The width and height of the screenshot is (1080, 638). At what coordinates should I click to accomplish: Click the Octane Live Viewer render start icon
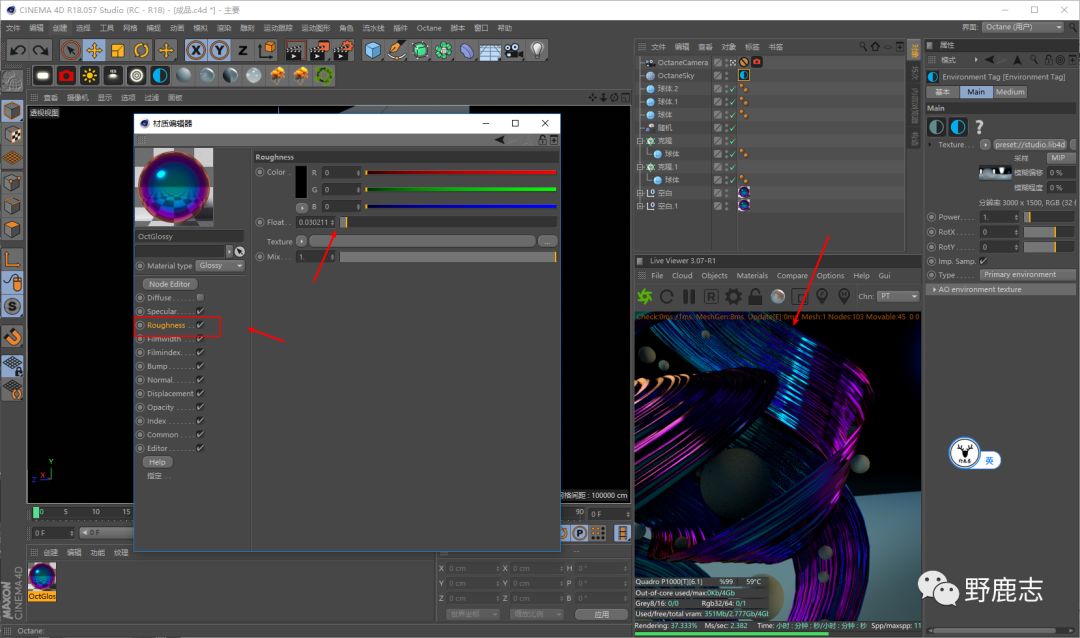click(x=645, y=297)
